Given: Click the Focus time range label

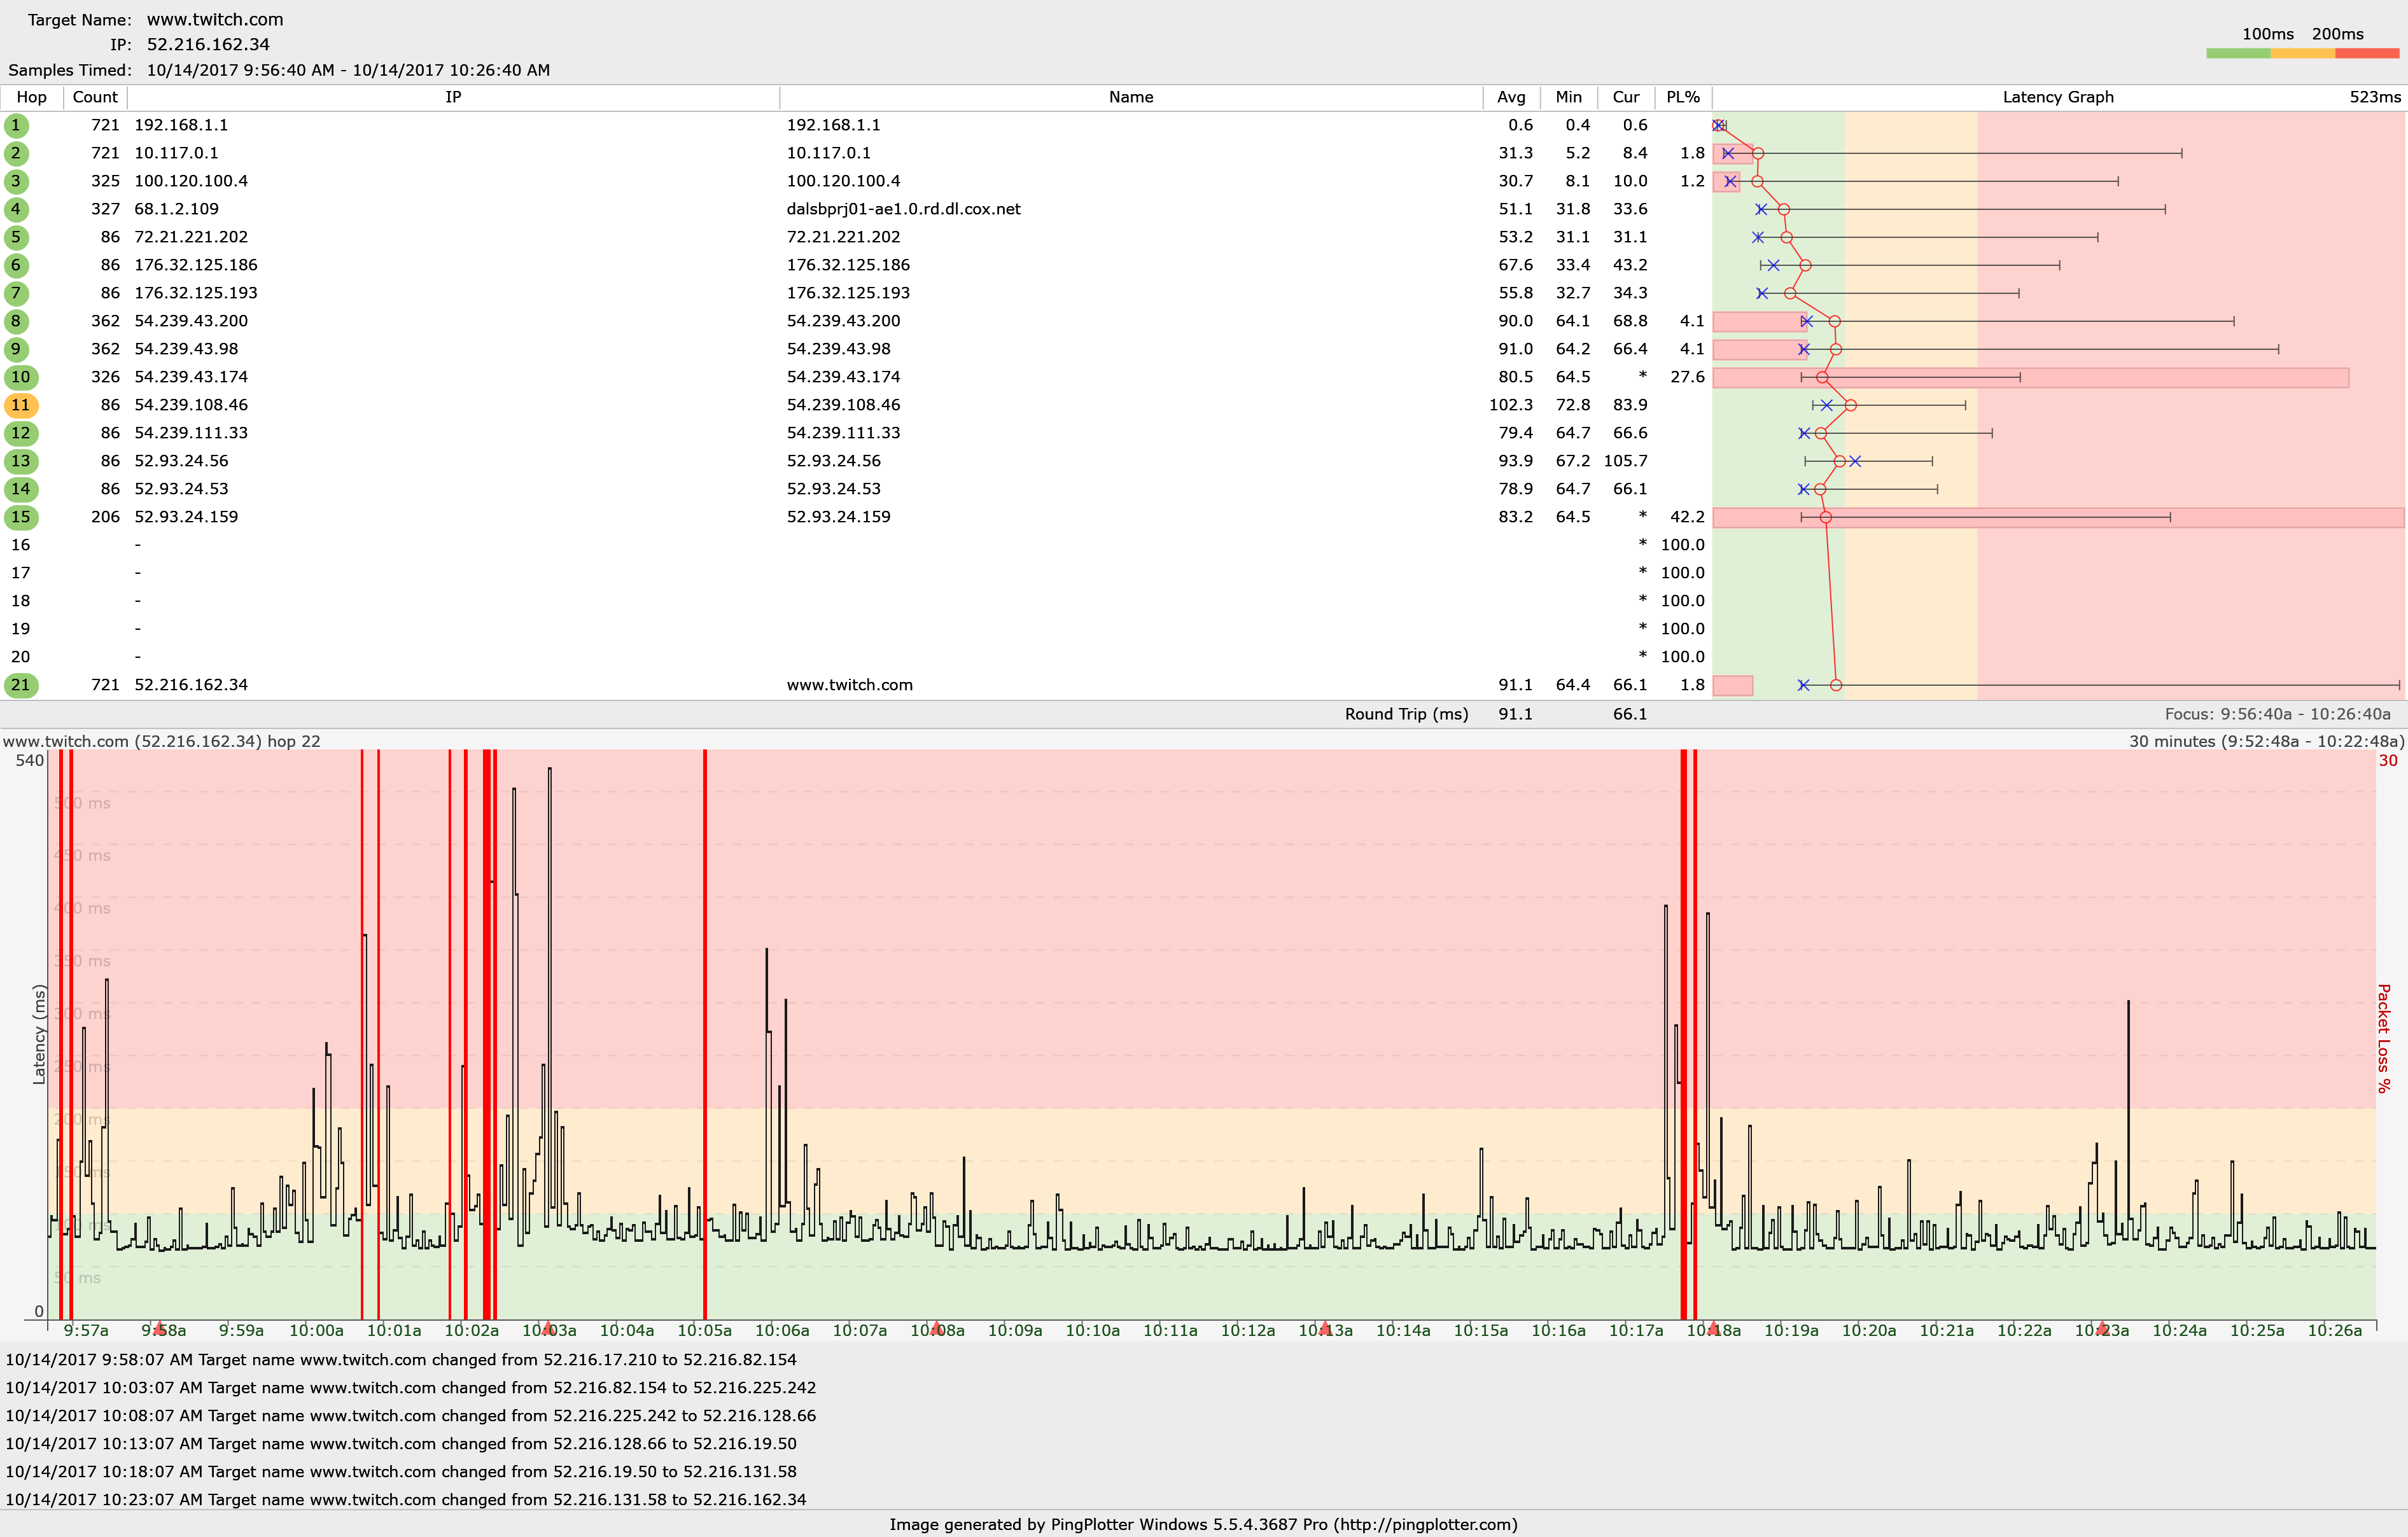Looking at the screenshot, I should point(2277,714).
